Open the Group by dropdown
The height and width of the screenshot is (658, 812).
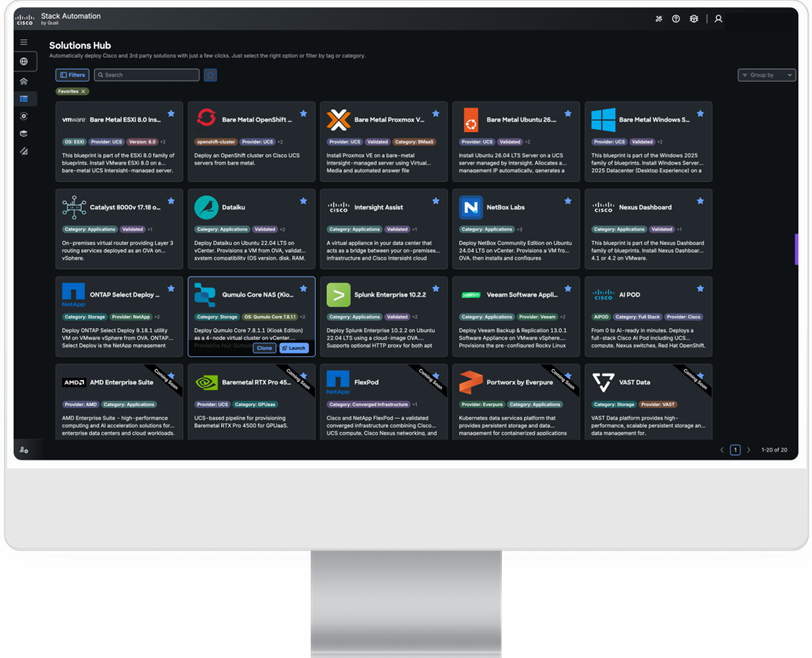point(766,75)
